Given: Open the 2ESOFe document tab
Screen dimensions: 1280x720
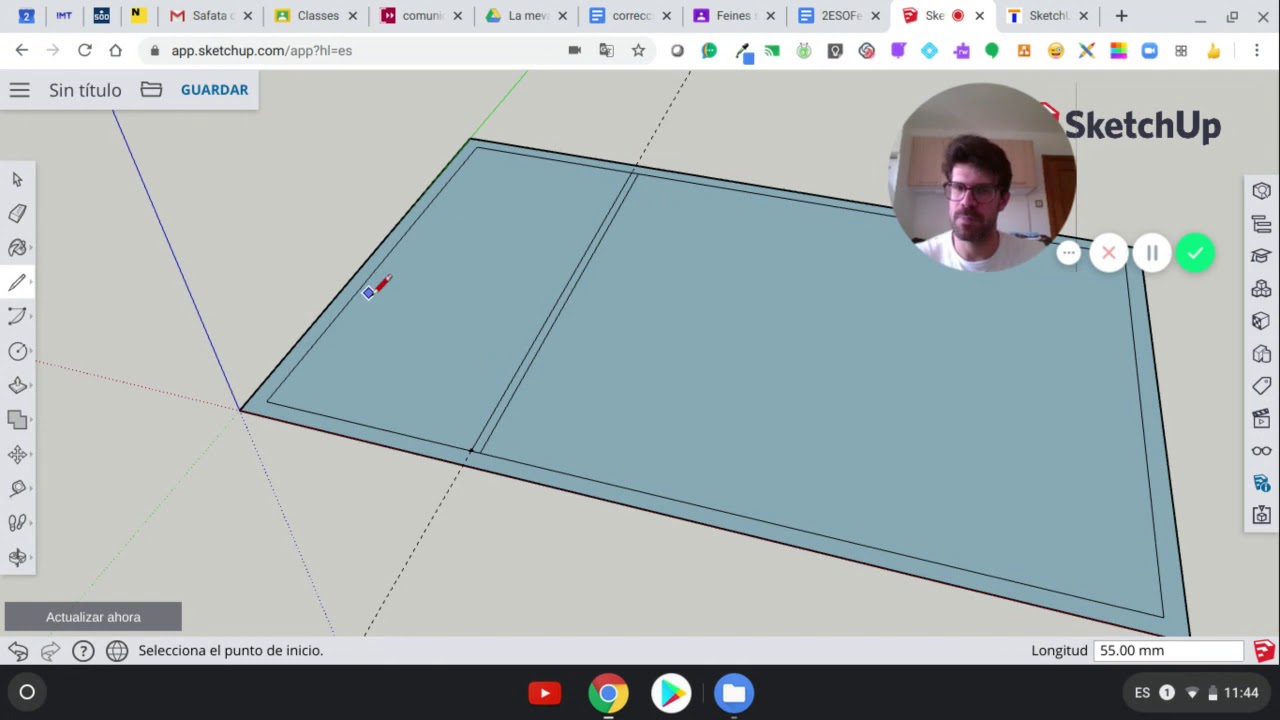Looking at the screenshot, I should point(838,16).
